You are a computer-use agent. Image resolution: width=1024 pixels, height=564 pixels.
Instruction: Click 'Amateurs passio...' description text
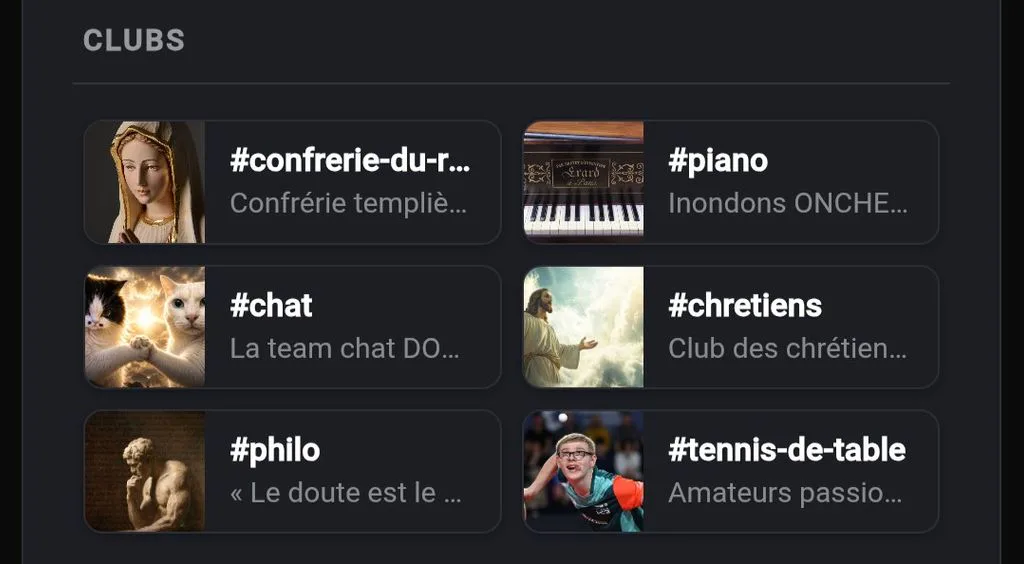click(x=786, y=494)
